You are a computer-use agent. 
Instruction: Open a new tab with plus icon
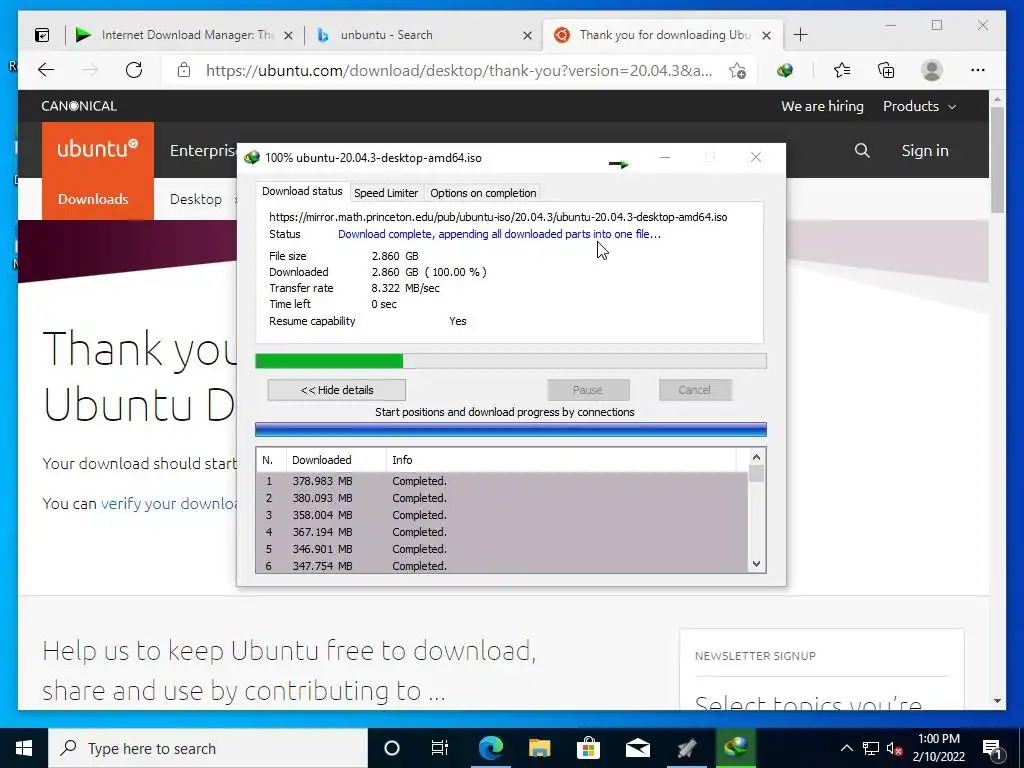pos(801,35)
